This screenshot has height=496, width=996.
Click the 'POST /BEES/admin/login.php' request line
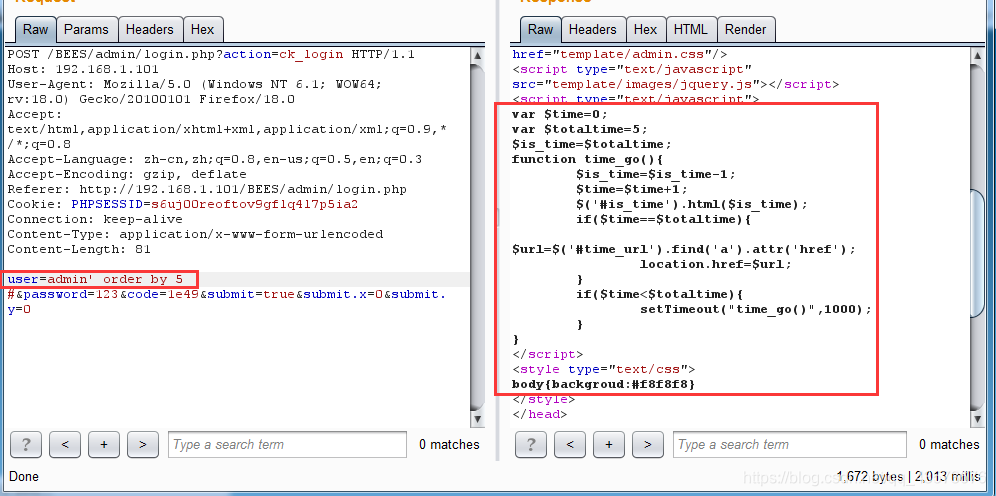click(x=211, y=55)
